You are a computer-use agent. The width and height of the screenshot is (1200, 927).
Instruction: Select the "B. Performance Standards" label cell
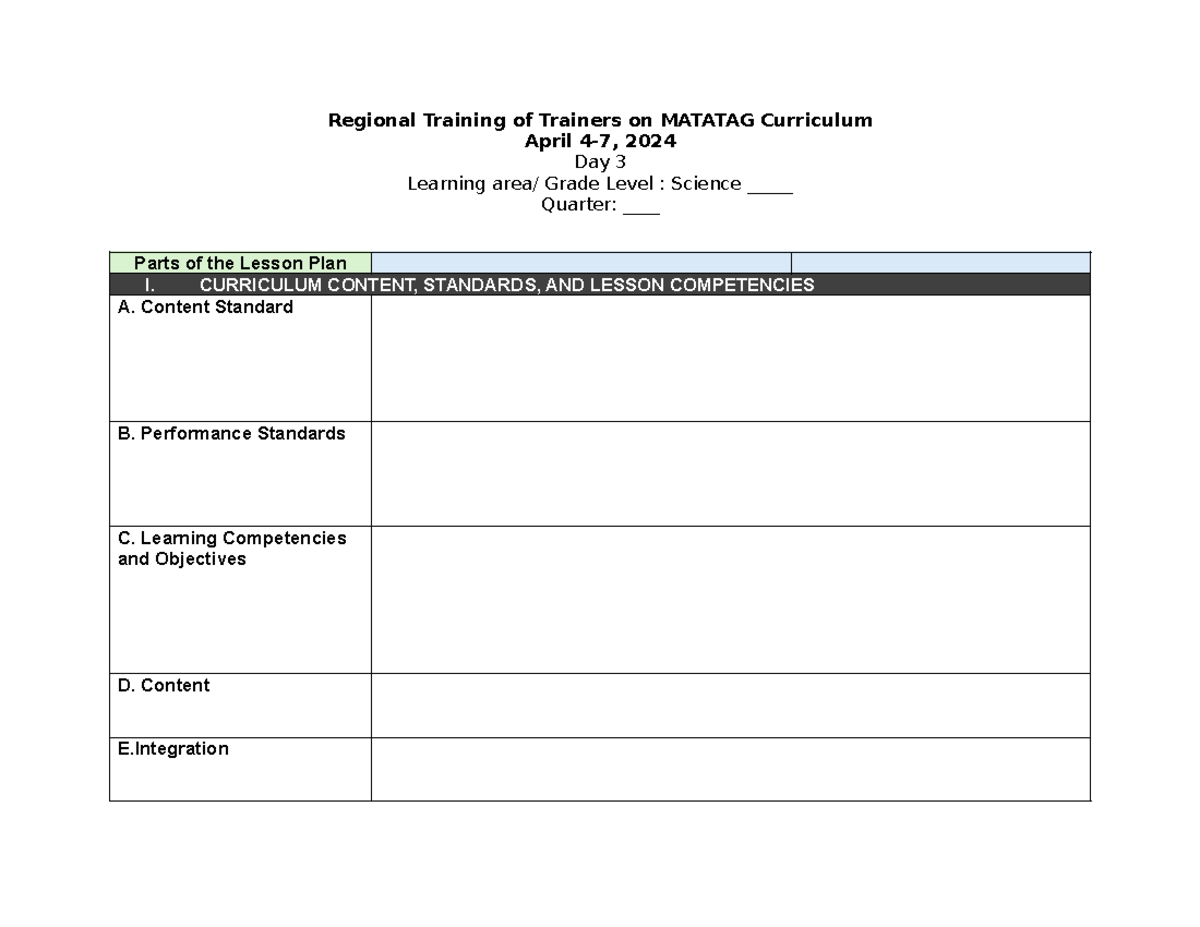tap(232, 433)
